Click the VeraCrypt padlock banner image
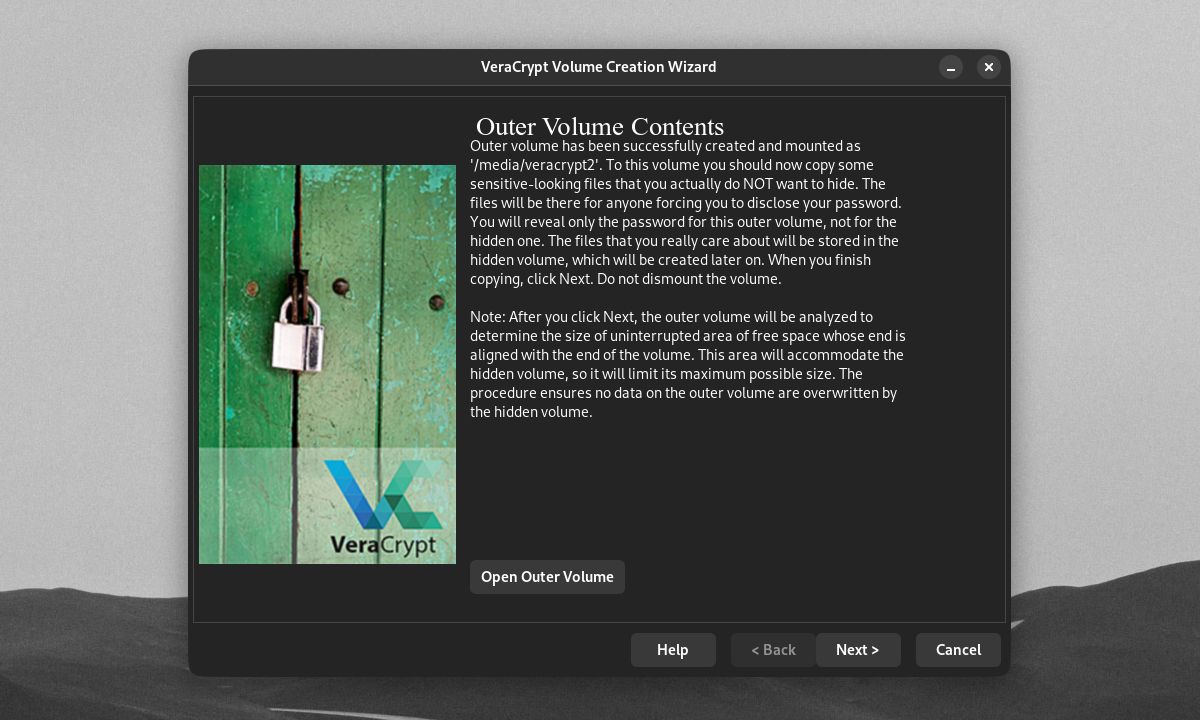This screenshot has width=1200, height=720. coord(327,364)
